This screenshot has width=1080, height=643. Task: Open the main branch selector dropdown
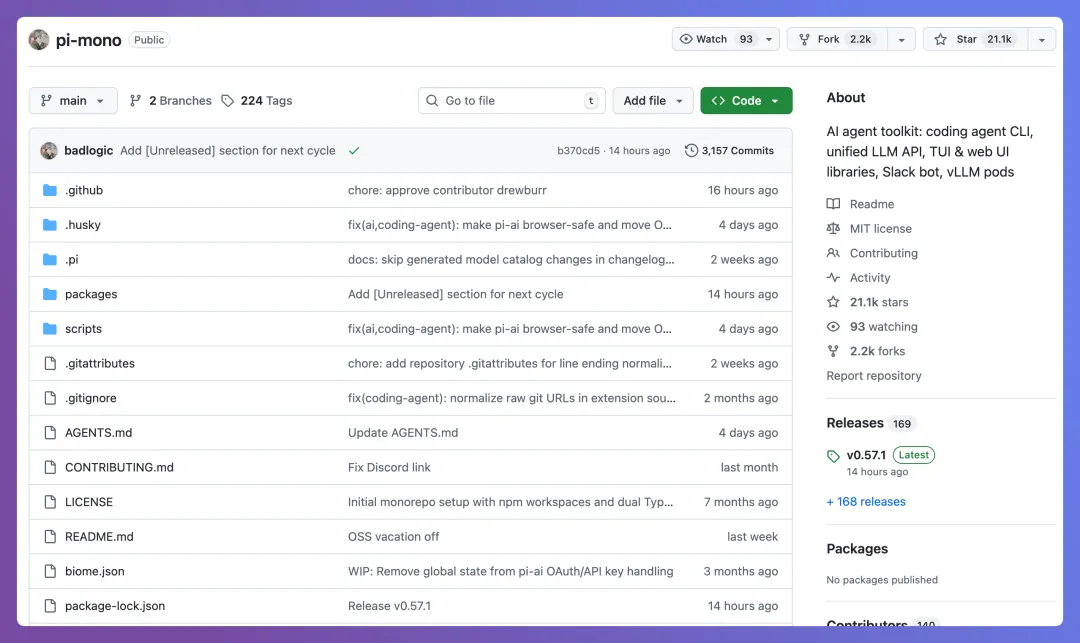point(73,101)
